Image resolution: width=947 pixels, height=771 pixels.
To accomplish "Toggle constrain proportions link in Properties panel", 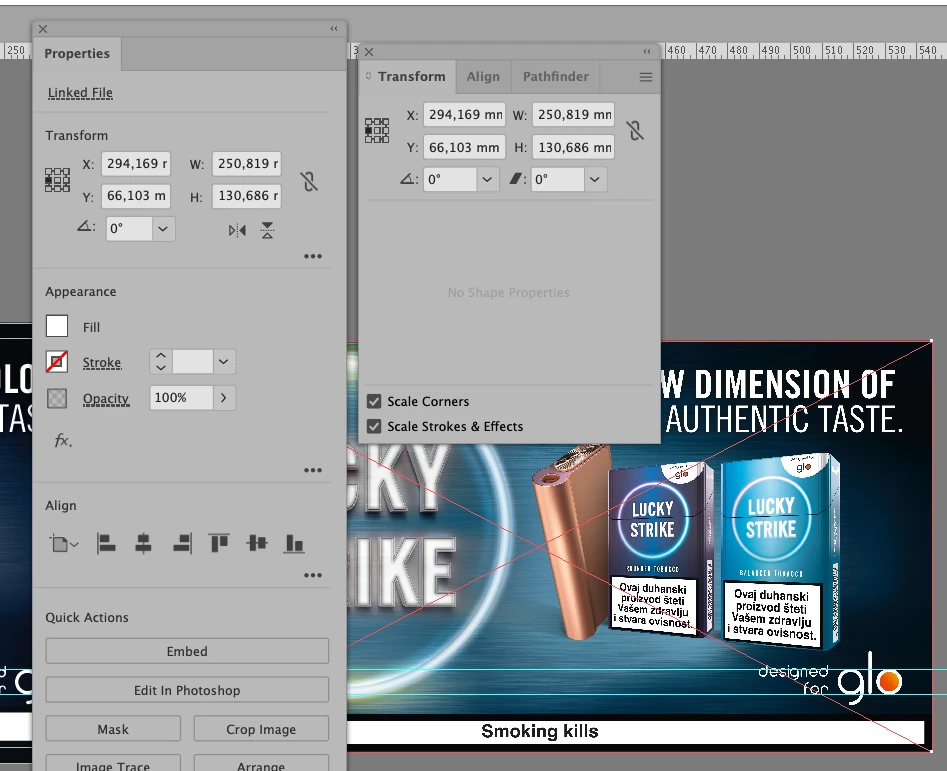I will (x=309, y=181).
